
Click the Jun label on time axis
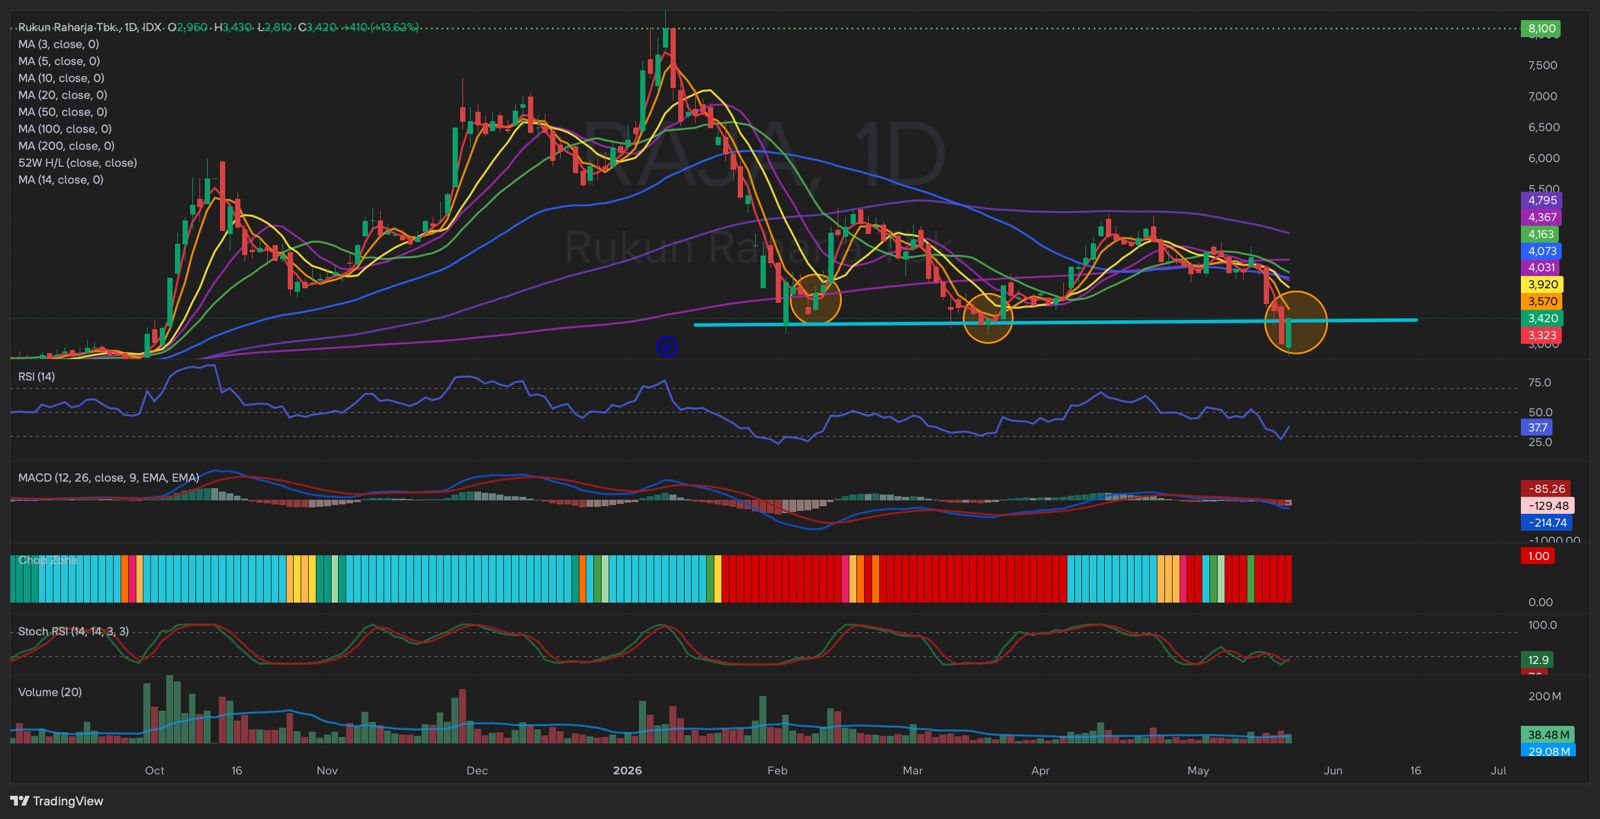(1333, 771)
